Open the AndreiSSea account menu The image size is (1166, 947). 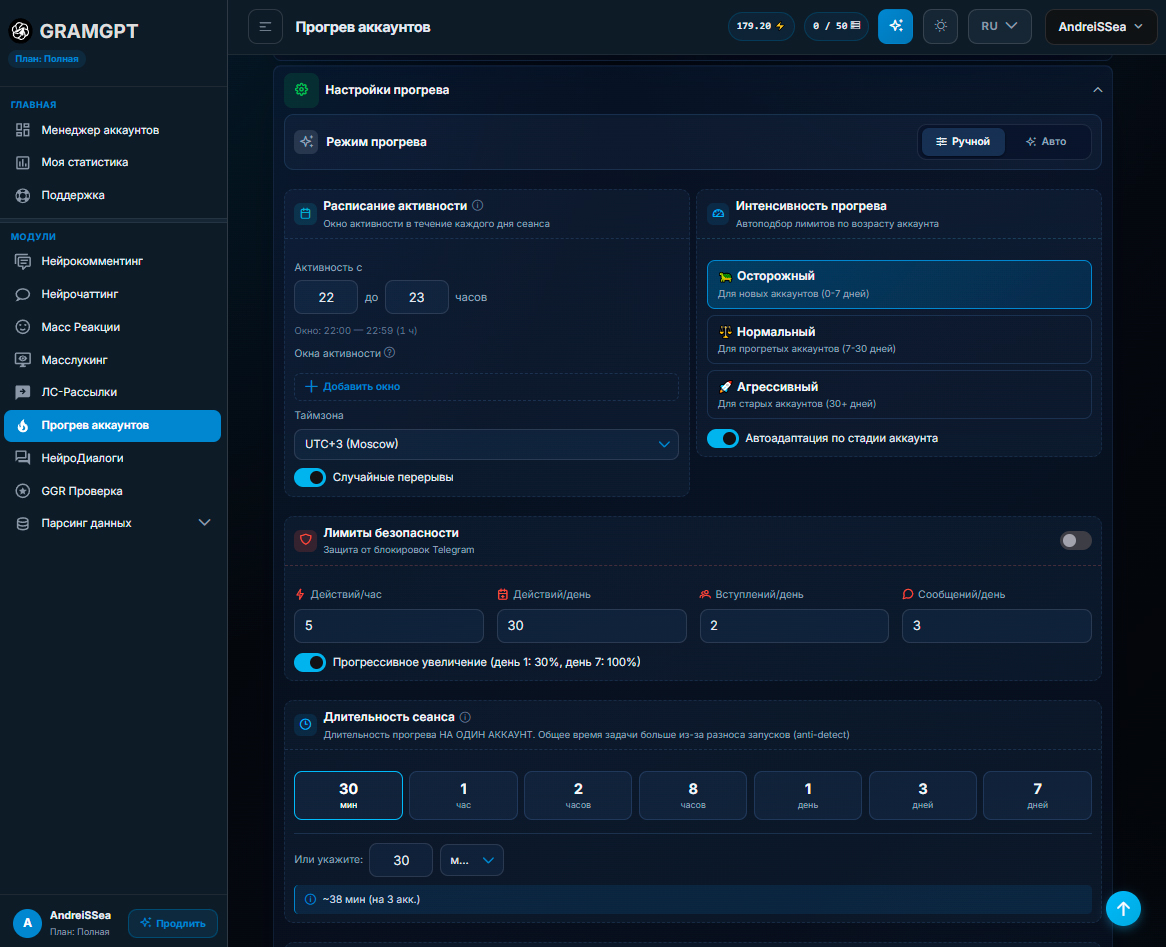coord(1101,27)
